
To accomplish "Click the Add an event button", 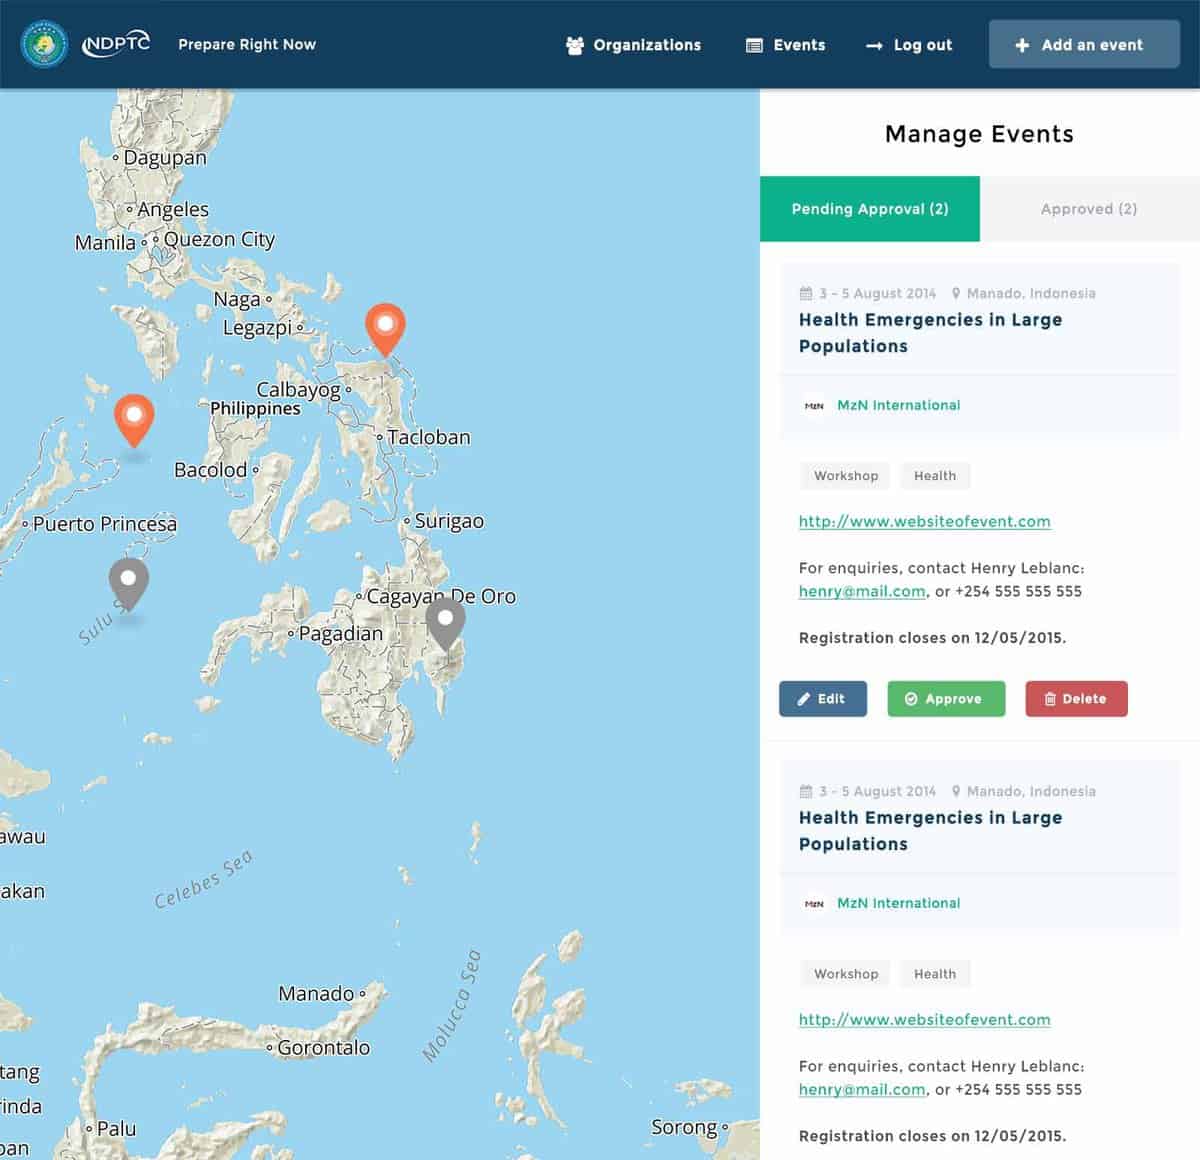I will click(x=1084, y=45).
